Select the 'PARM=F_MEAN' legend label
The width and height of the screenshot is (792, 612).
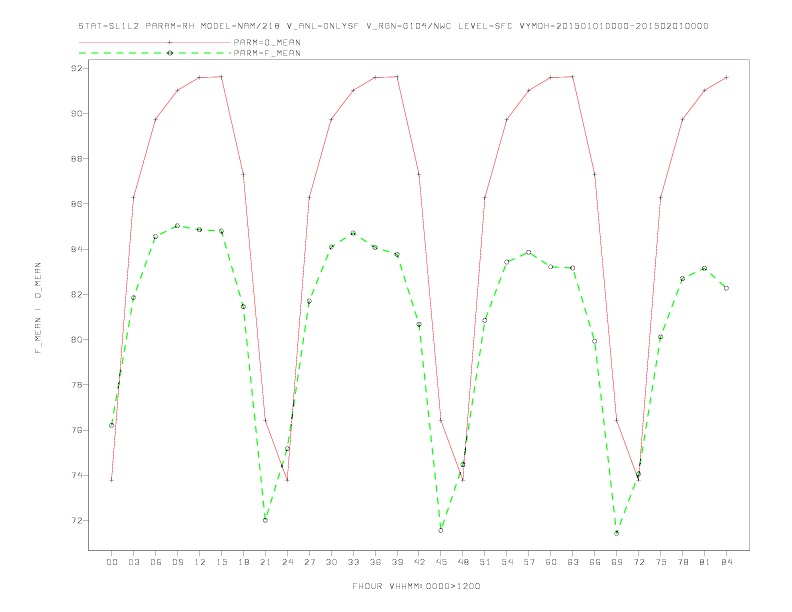[267, 53]
